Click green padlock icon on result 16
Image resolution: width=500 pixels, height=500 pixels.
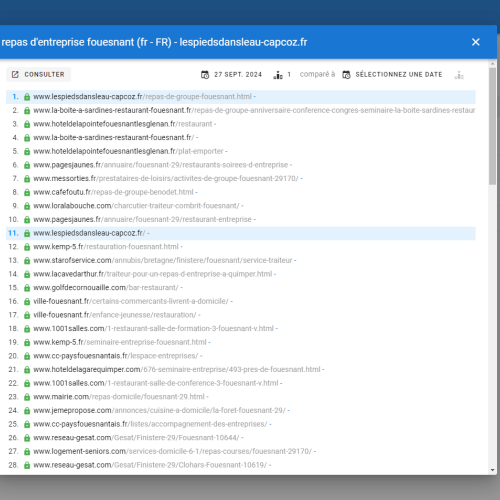27,302
